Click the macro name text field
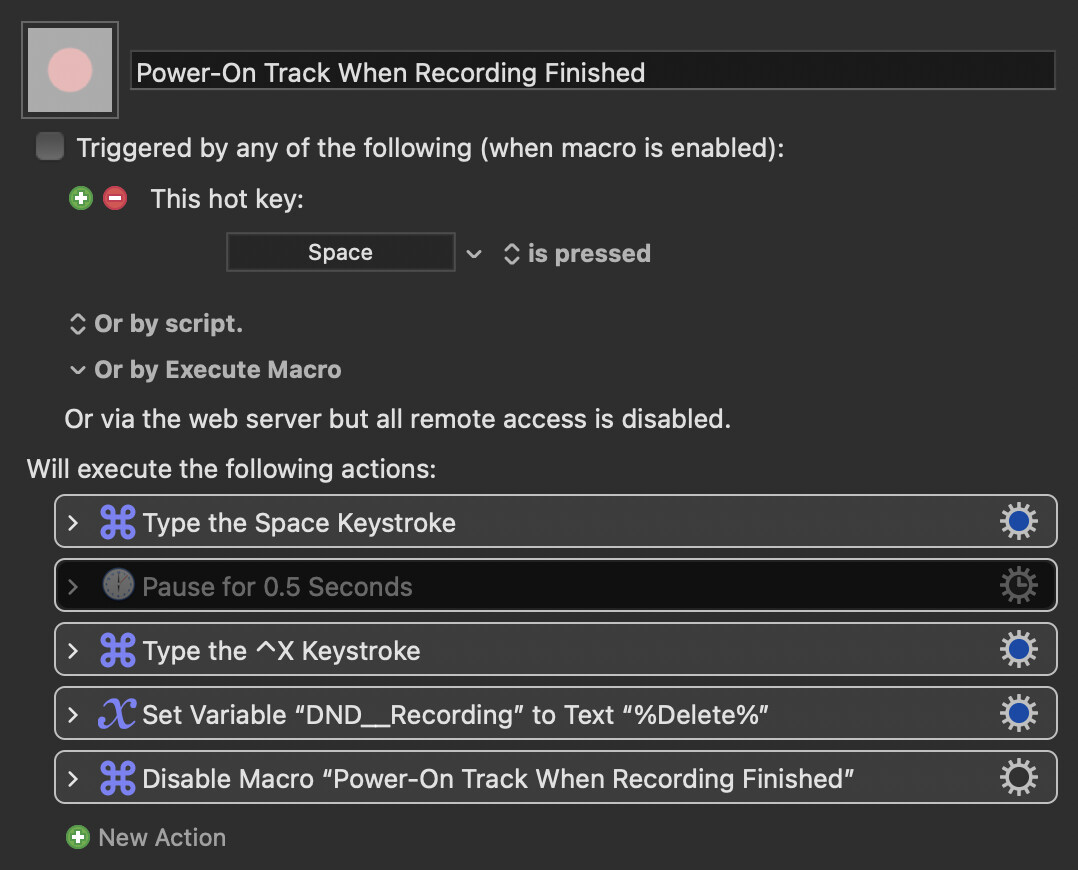Viewport: 1078px width, 870px height. click(592, 72)
